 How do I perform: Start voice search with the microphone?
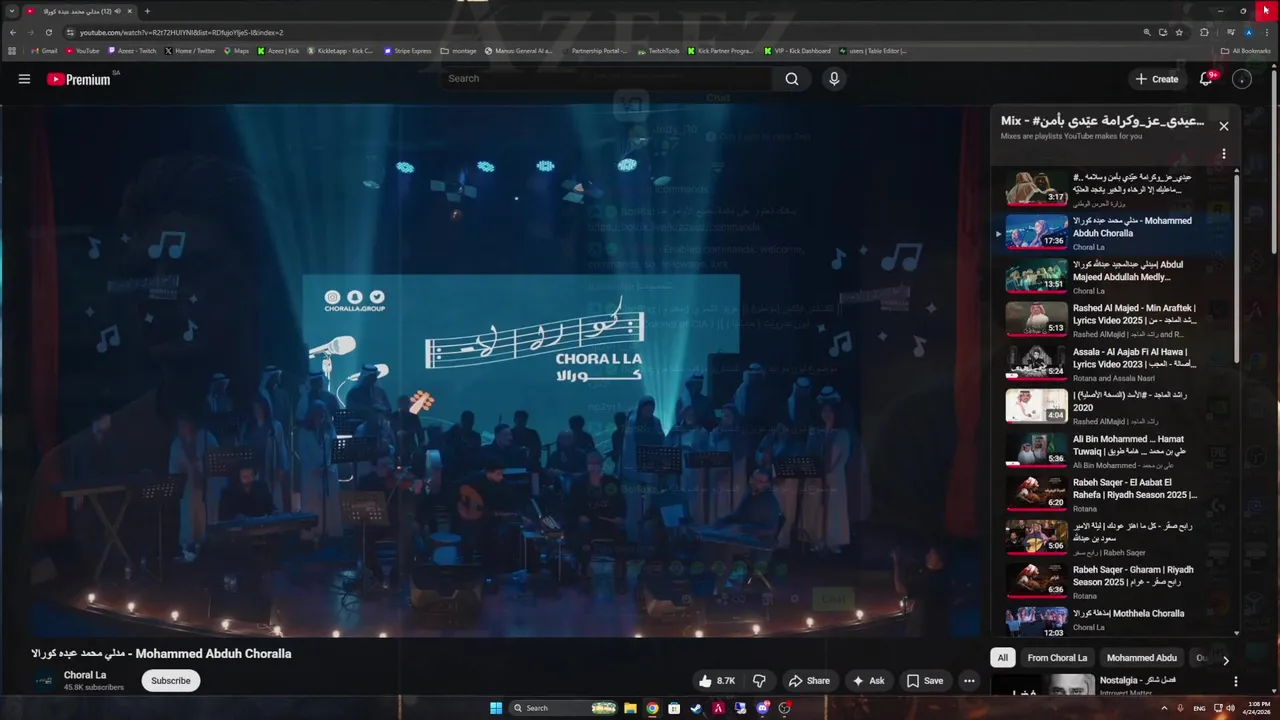click(x=834, y=79)
